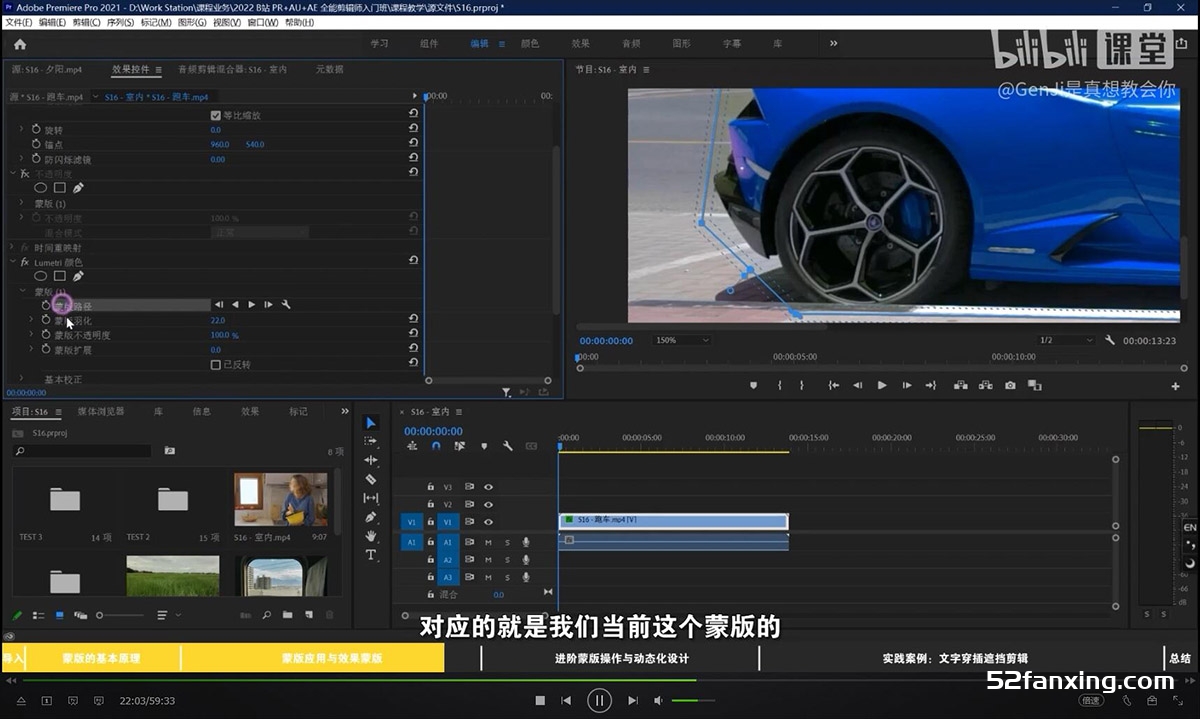The image size is (1200, 719).
Task: Select the Hand tool
Action: tap(370, 536)
